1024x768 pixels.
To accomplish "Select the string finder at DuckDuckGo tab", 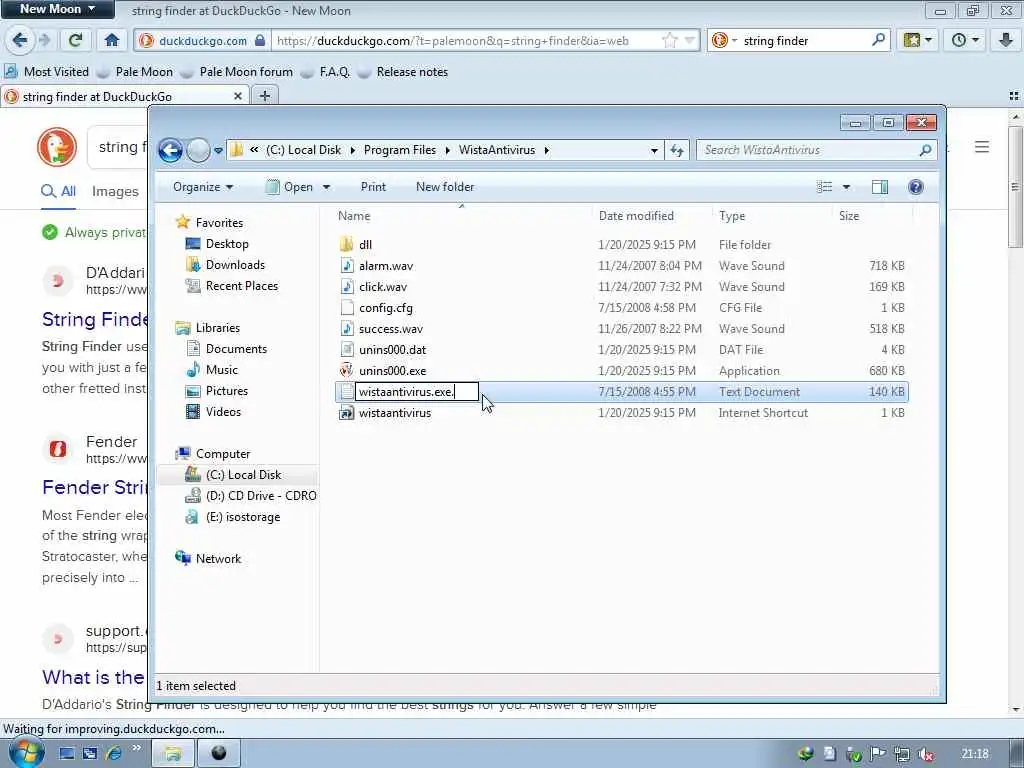I will 123,97.
